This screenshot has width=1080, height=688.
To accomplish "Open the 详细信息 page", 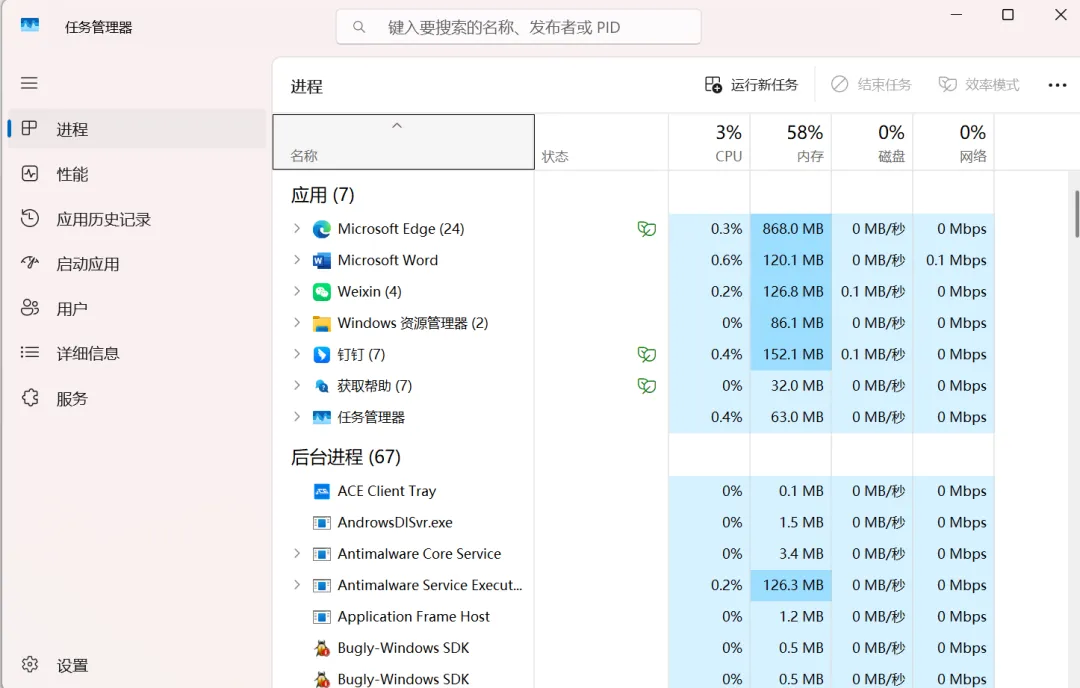I will [x=137, y=353].
